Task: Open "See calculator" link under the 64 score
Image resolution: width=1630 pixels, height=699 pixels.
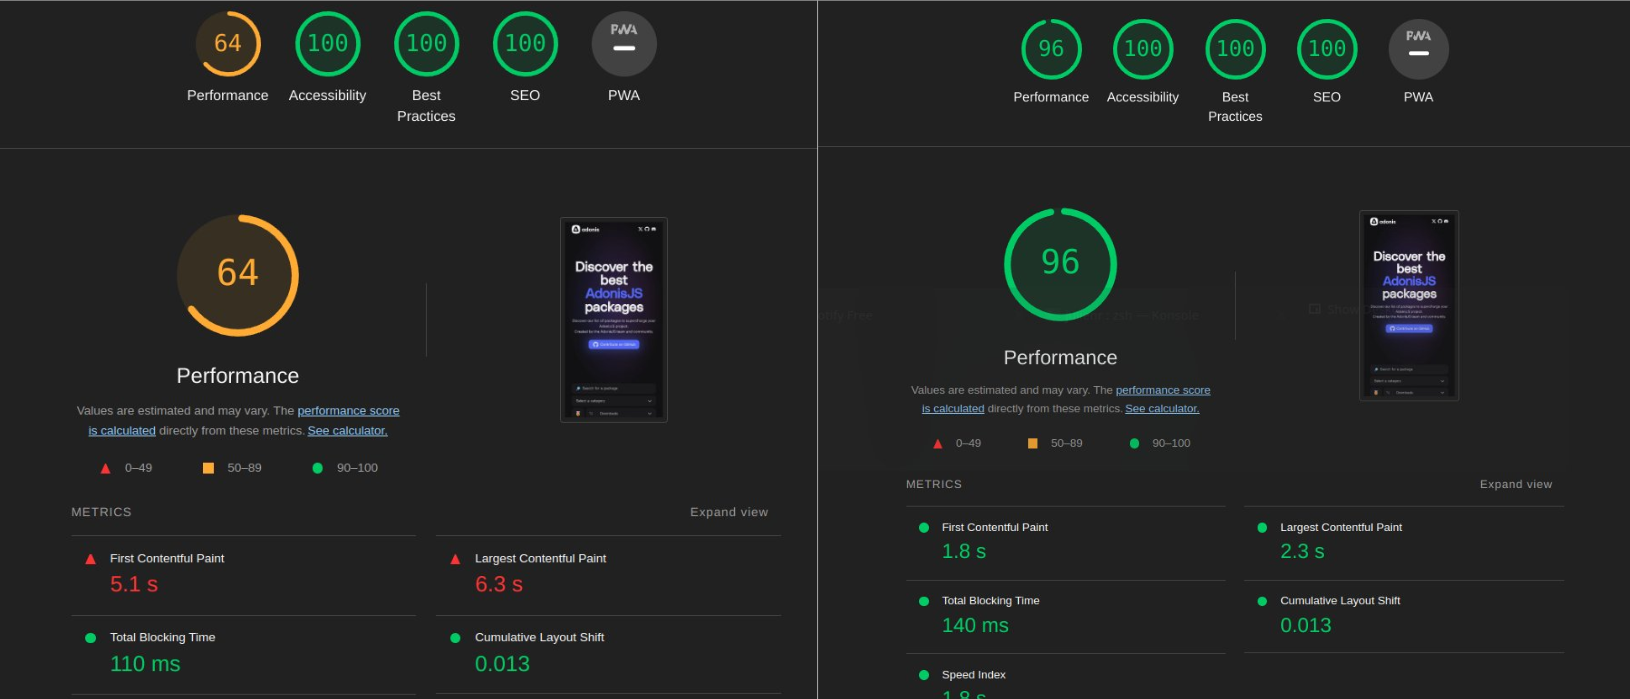Action: [x=347, y=431]
